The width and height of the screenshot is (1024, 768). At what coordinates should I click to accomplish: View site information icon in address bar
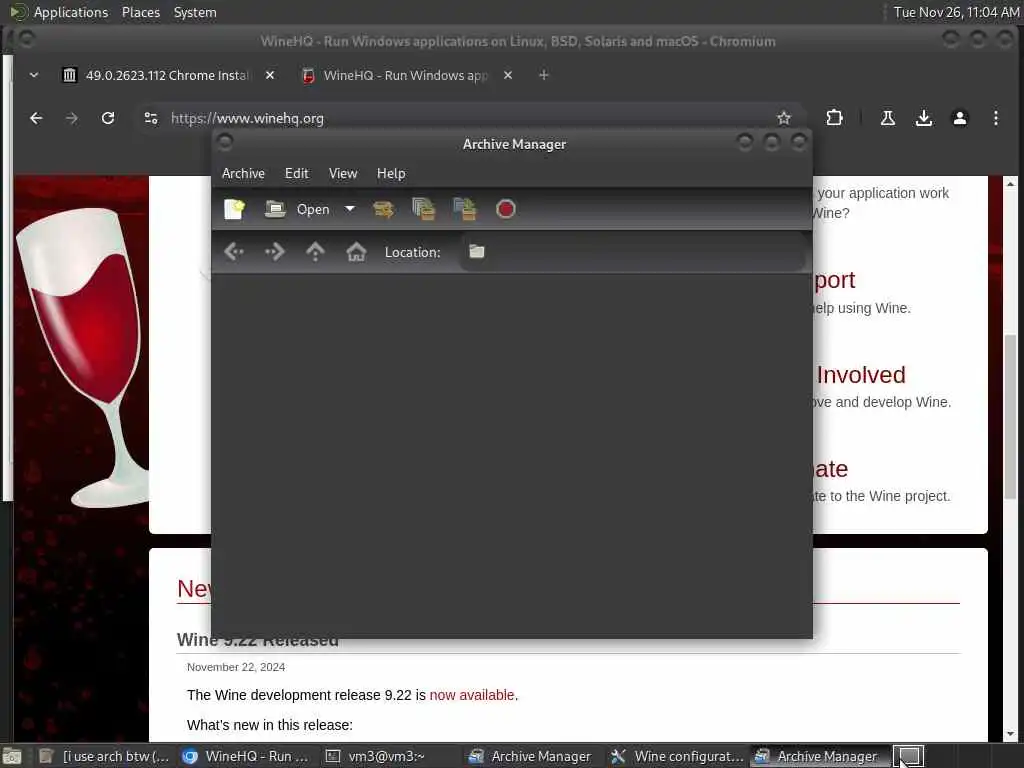pyautogui.click(x=151, y=118)
